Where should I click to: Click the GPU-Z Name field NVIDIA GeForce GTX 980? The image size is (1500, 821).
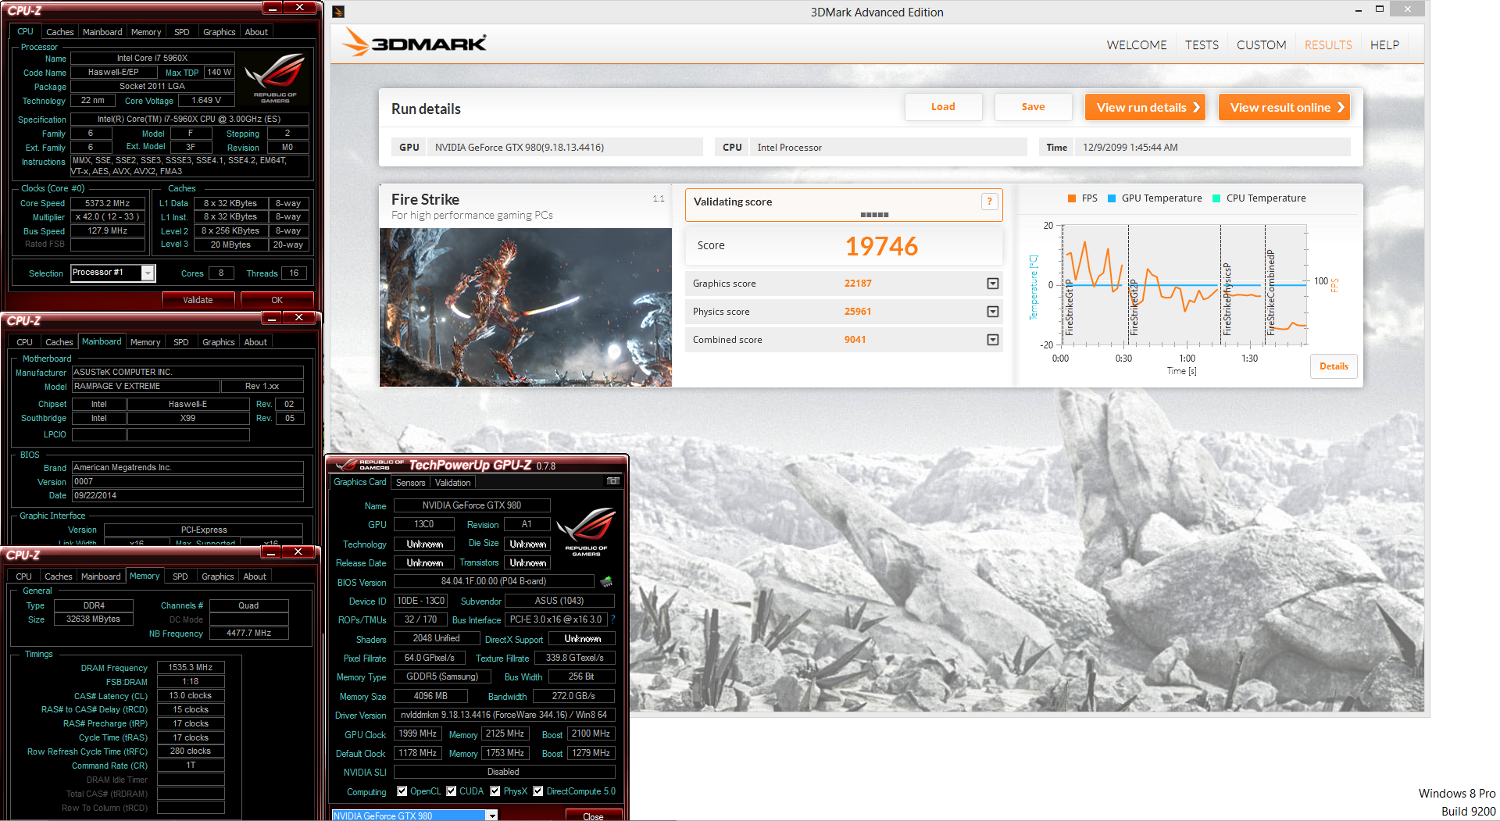pos(472,505)
